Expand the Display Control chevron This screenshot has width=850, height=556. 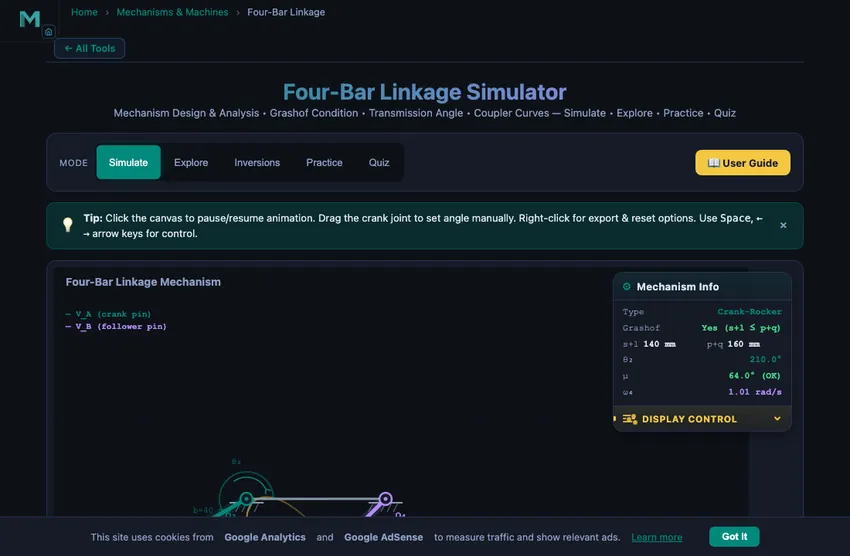point(777,419)
